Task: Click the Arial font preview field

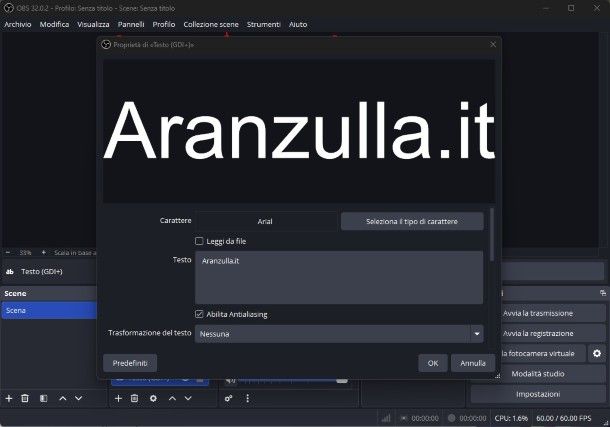Action: (x=266, y=221)
